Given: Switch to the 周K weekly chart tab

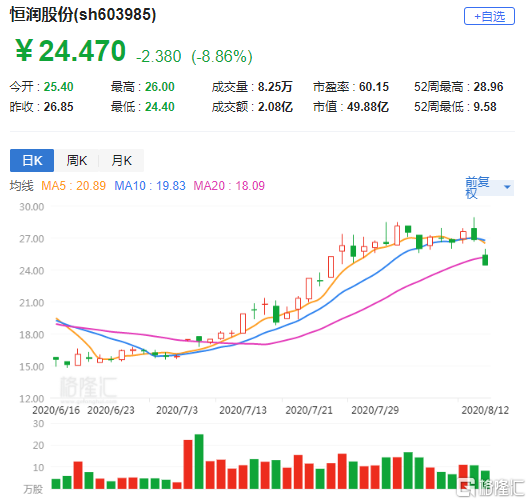Looking at the screenshot, I should coord(77,160).
